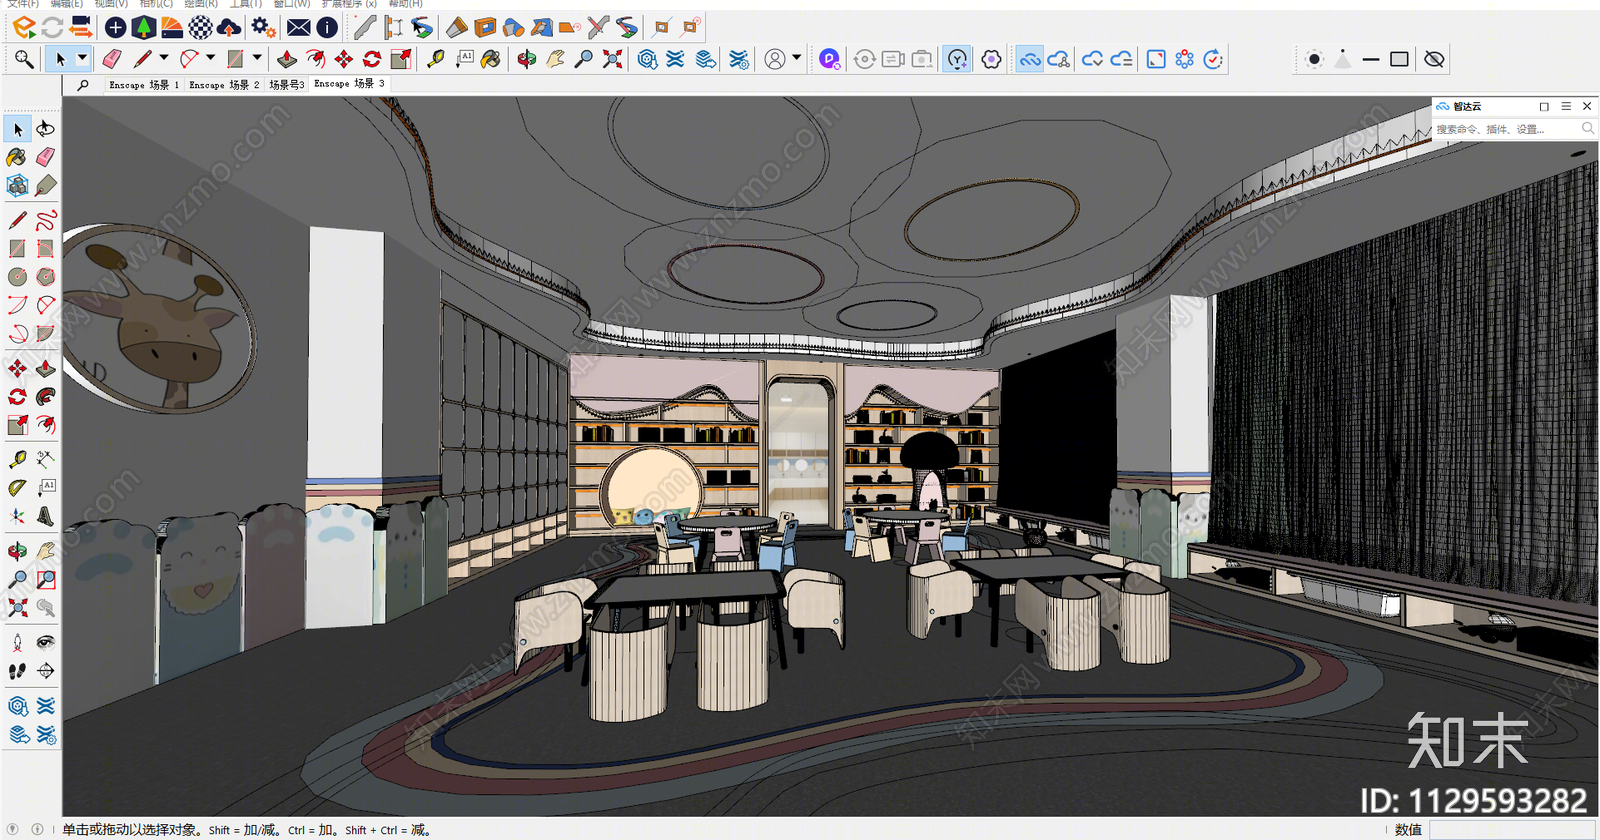This screenshot has height=840, width=1600.
Task: Switch to 场景号3 tab
Action: [287, 85]
